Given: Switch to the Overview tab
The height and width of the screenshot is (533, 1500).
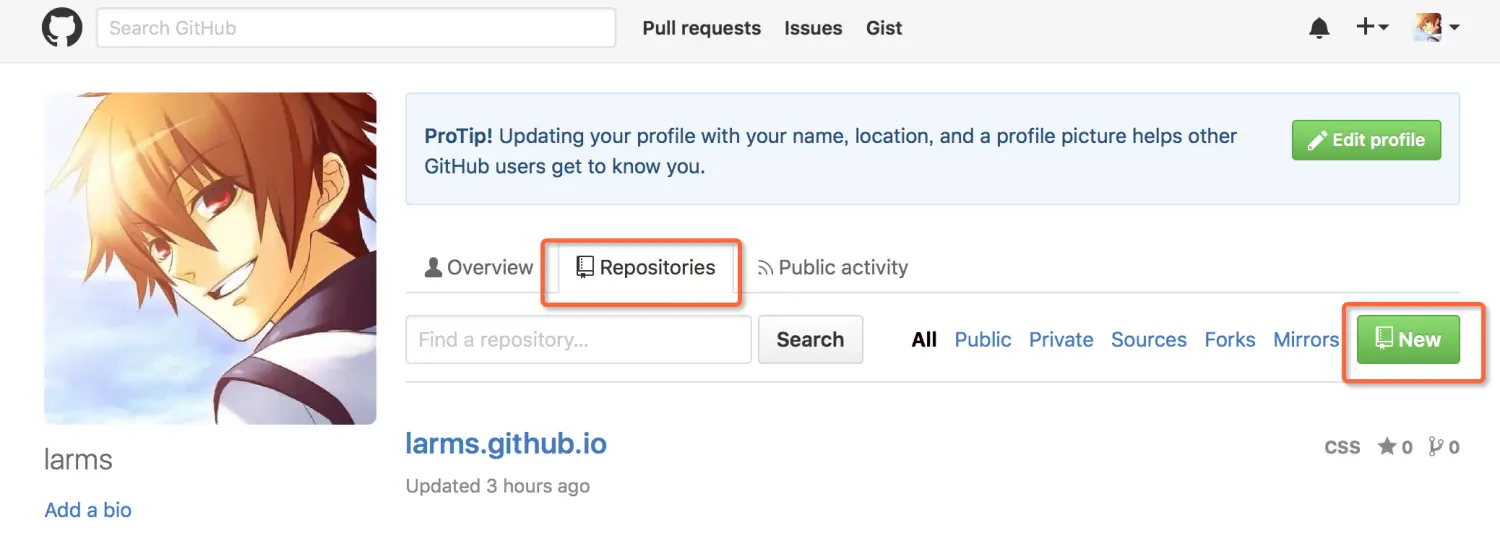Looking at the screenshot, I should 479,268.
